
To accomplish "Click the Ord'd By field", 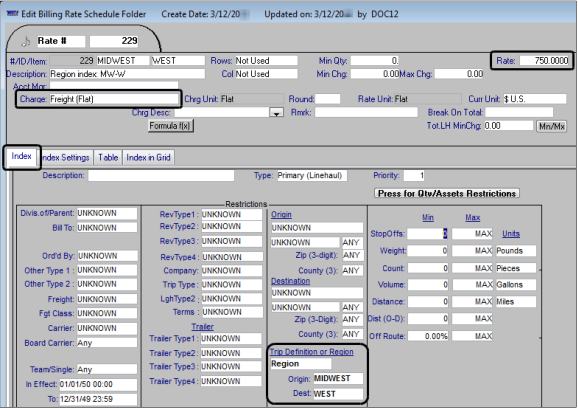I will (x=107, y=256).
